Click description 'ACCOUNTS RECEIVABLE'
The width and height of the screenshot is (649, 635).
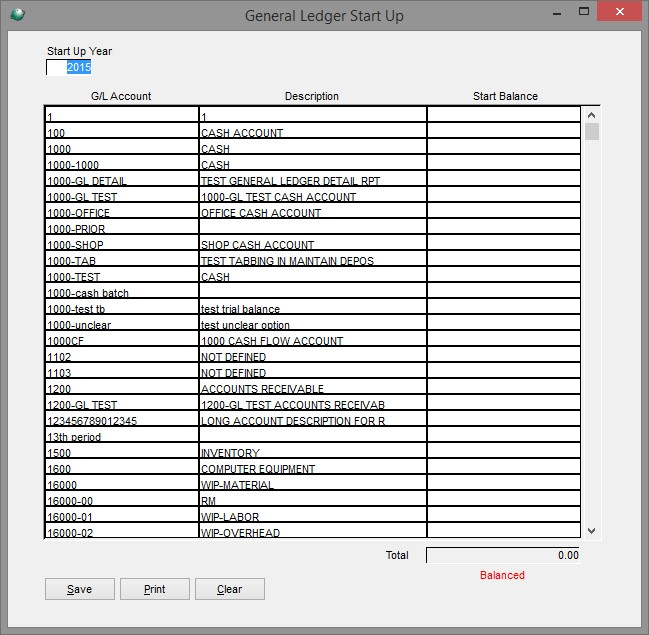(x=313, y=387)
